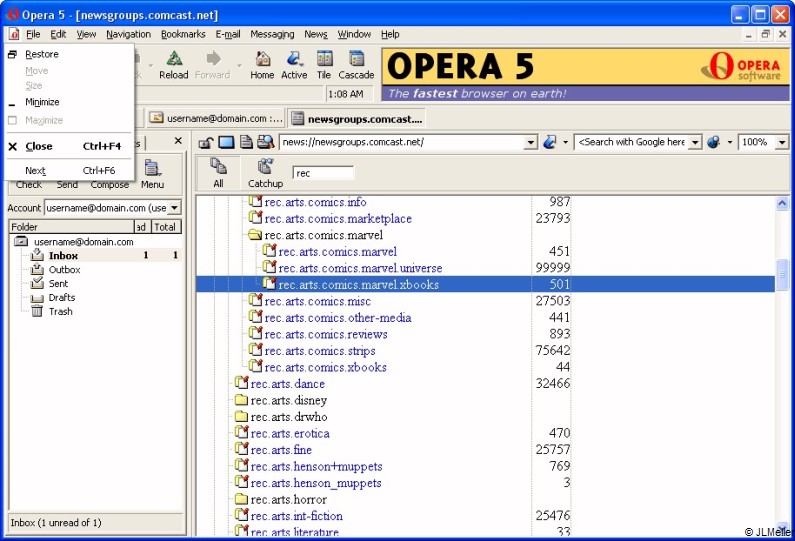The height and width of the screenshot is (541, 795).
Task: Click the Search with Google field
Action: pos(633,142)
